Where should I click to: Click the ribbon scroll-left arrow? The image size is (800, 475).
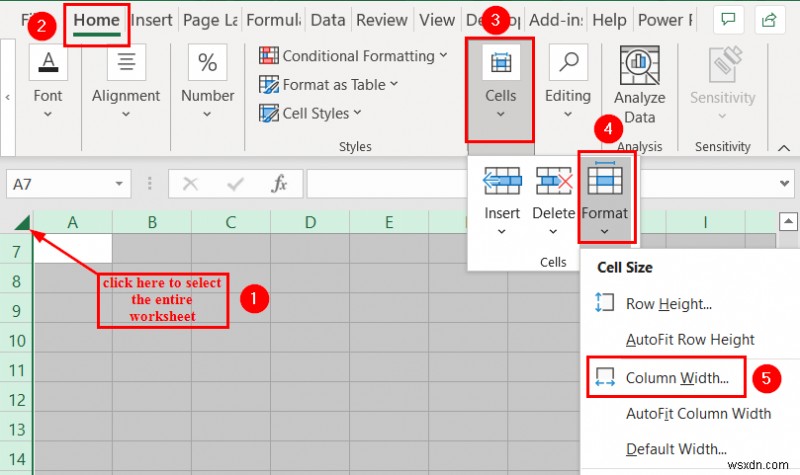point(8,97)
